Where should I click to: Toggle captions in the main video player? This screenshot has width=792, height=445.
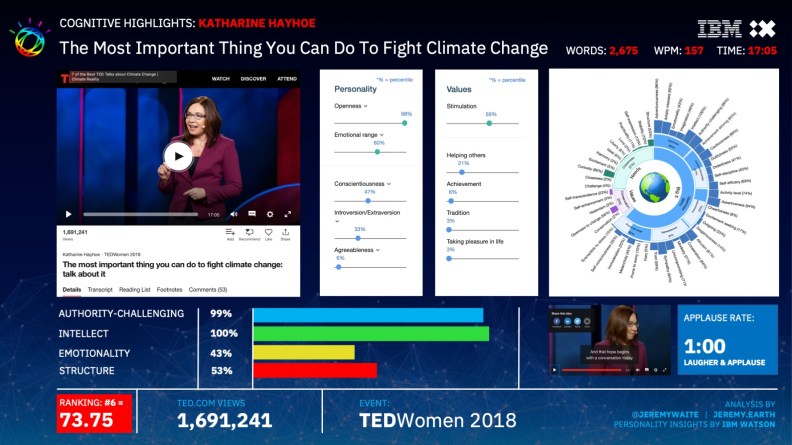252,214
